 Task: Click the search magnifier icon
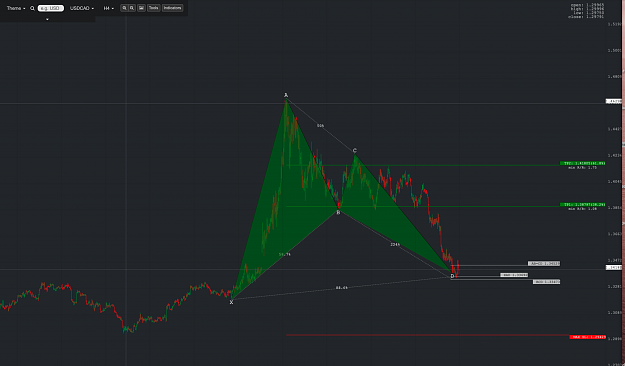32,8
